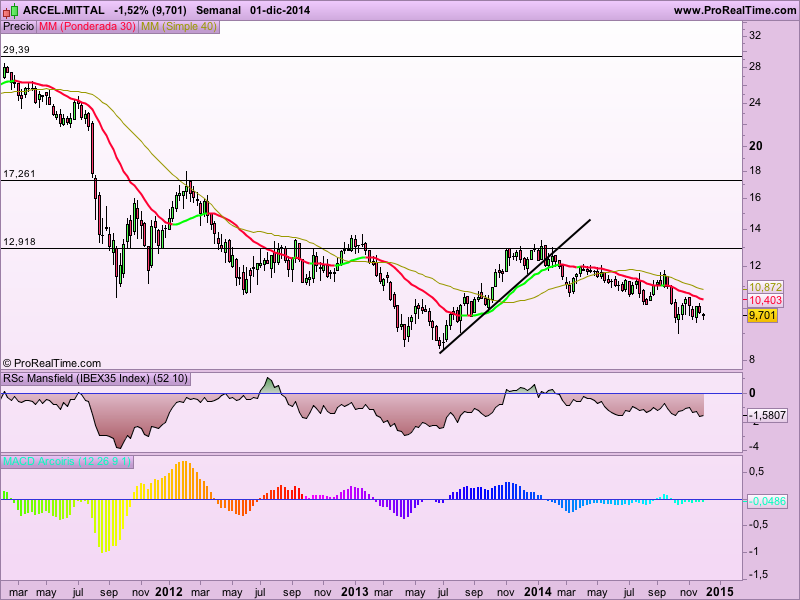Click the 01-dic-2014 date in title
Viewport: 800px width, 600px height.
click(280, 10)
